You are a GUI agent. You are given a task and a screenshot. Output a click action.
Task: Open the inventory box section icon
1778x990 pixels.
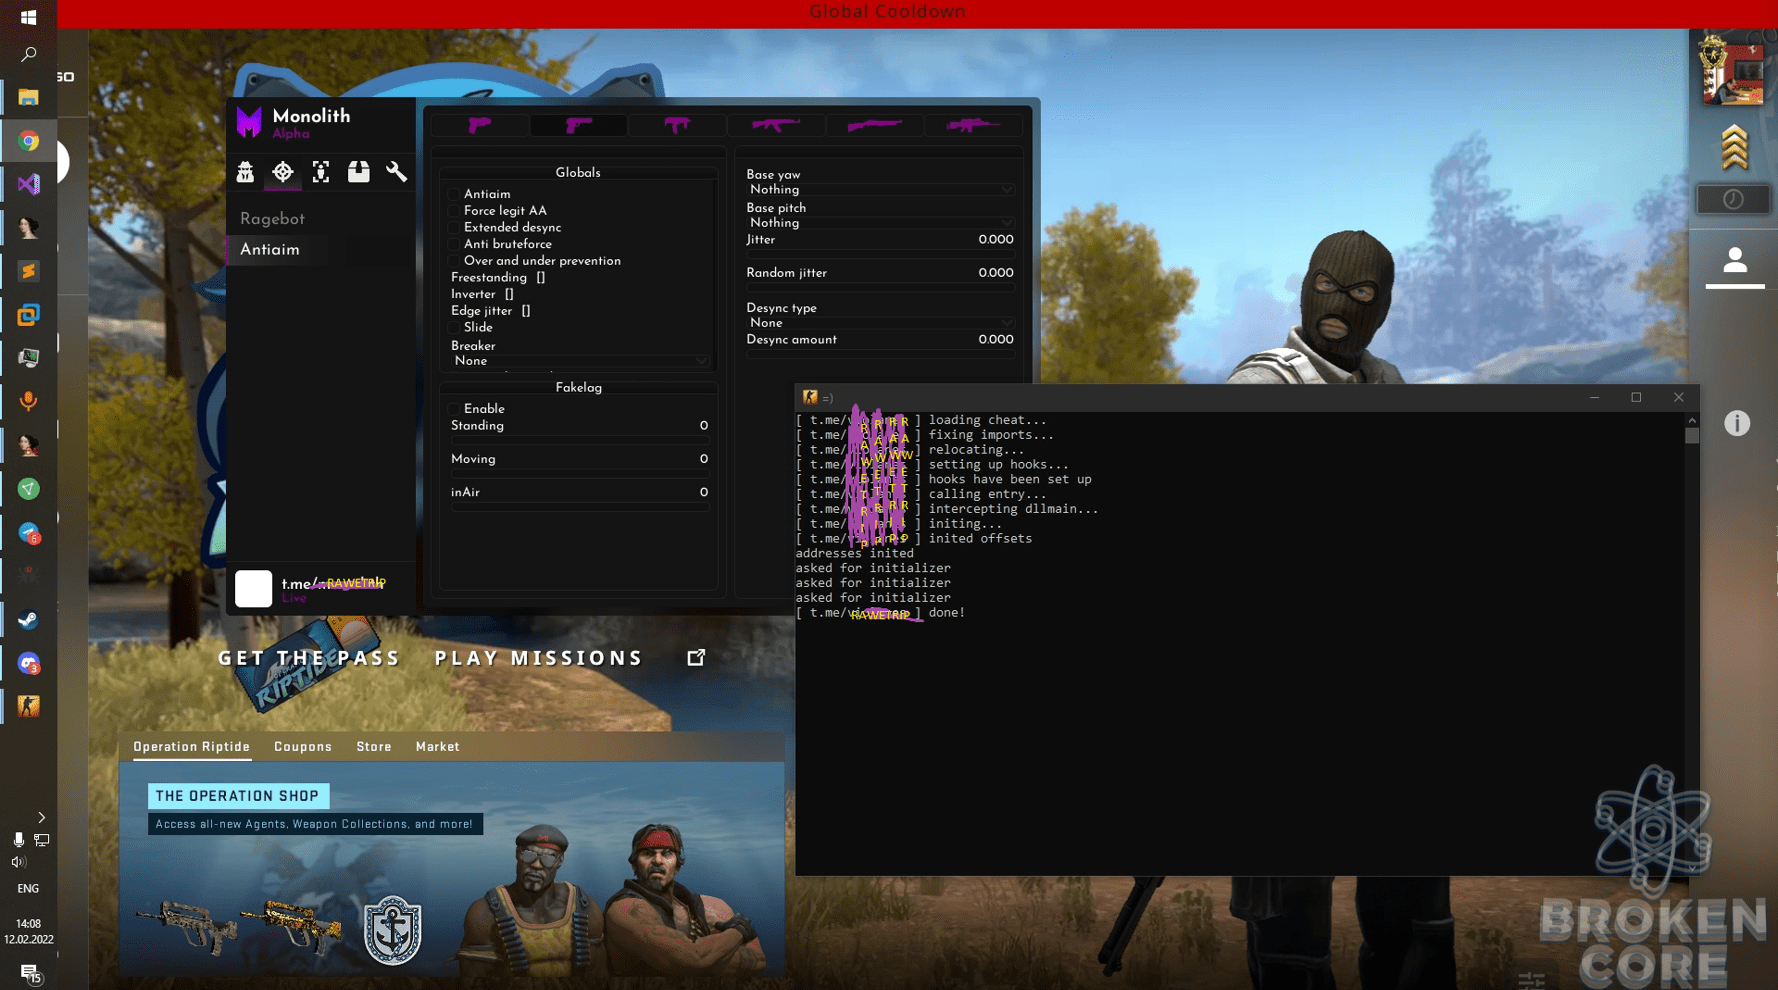click(x=359, y=172)
